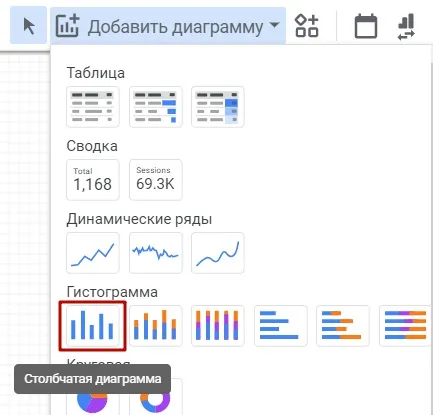Click the Сводка section heading
433x415 pixels.
(92, 146)
